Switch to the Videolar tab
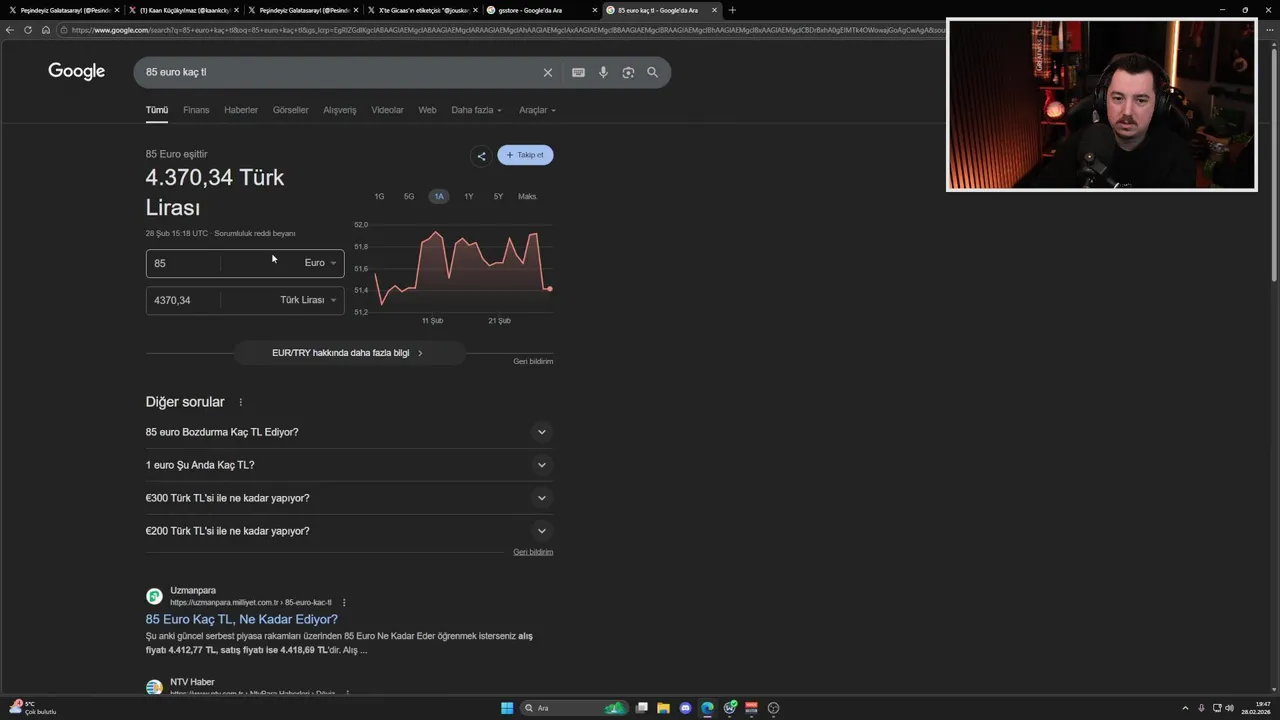 point(387,110)
